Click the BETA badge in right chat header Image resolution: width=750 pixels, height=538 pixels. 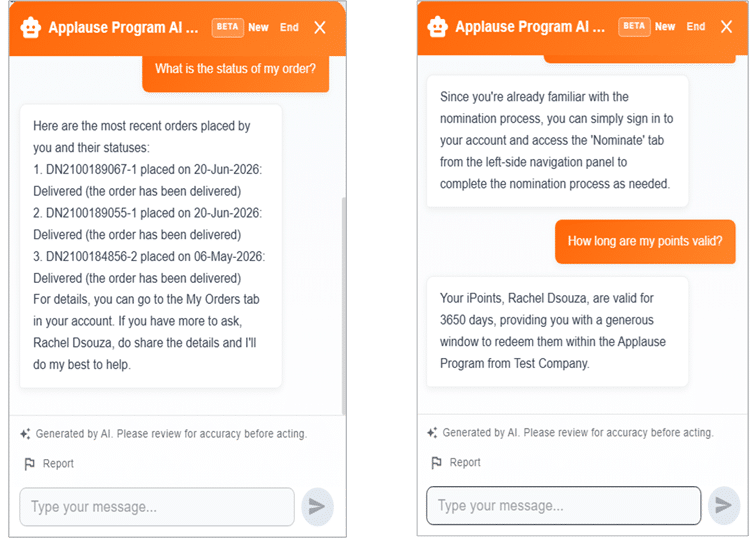634,26
